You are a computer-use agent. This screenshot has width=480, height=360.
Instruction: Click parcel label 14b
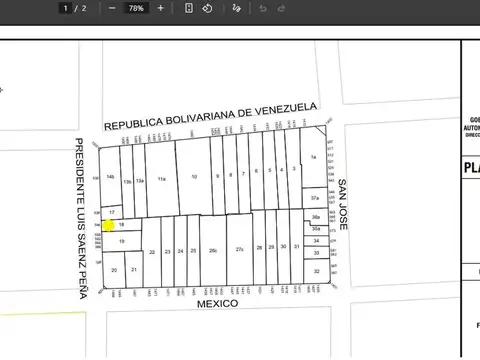coord(110,177)
